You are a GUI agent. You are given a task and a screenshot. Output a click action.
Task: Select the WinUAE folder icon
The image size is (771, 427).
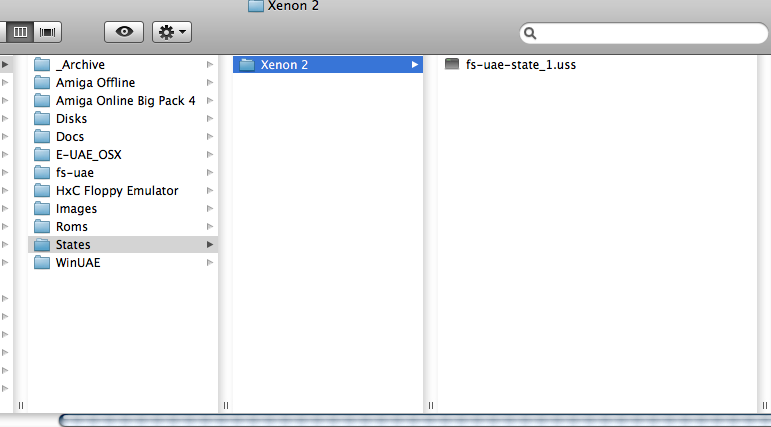42,262
